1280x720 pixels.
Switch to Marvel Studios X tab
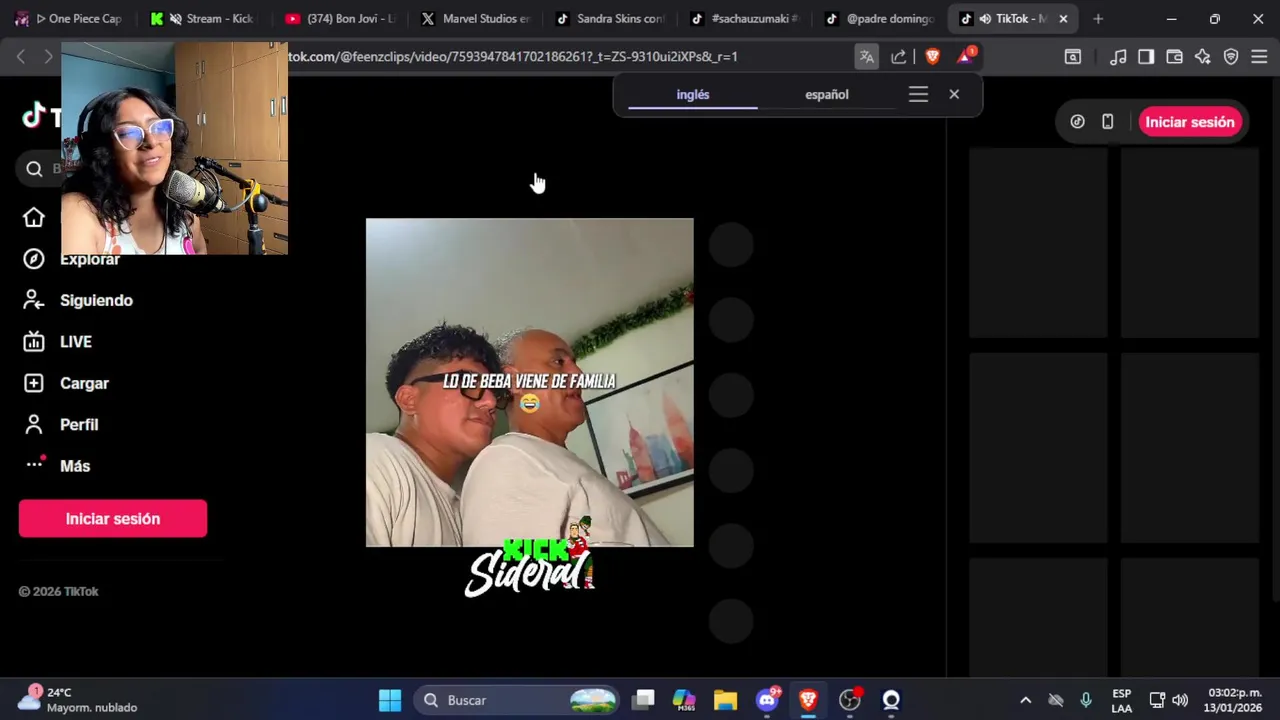click(474, 19)
